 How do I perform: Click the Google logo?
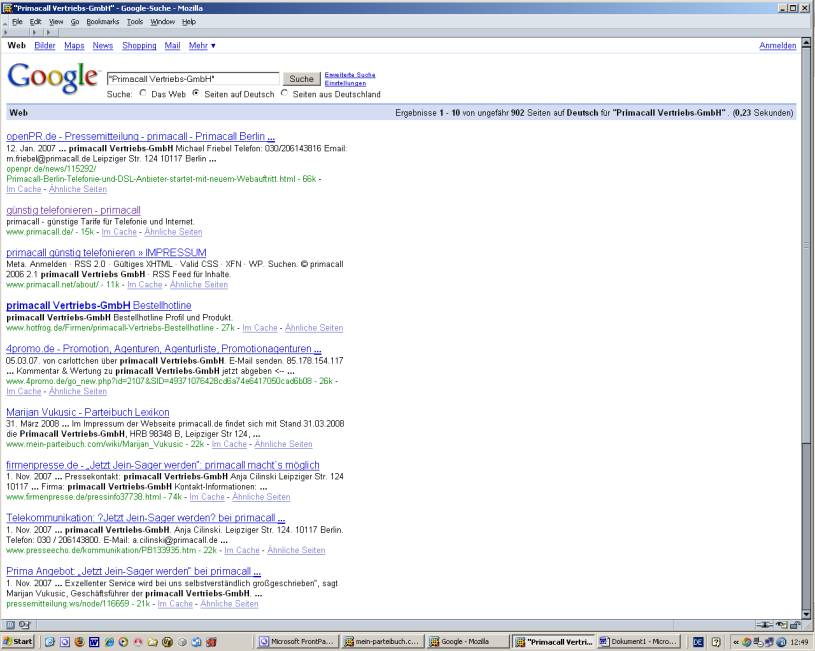[x=52, y=77]
